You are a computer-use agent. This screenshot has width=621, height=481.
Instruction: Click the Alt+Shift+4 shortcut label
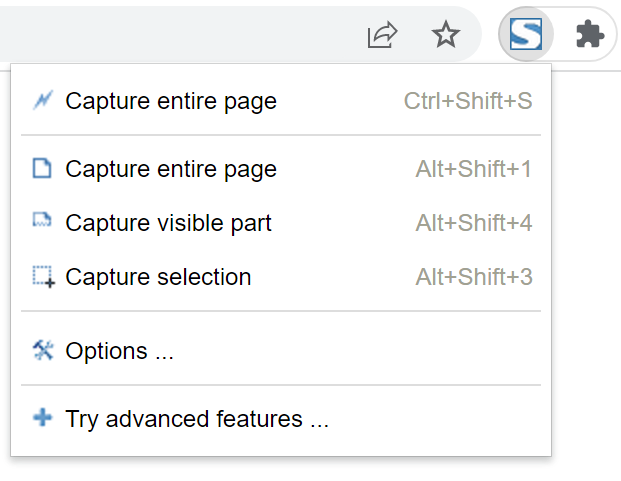pyautogui.click(x=473, y=223)
